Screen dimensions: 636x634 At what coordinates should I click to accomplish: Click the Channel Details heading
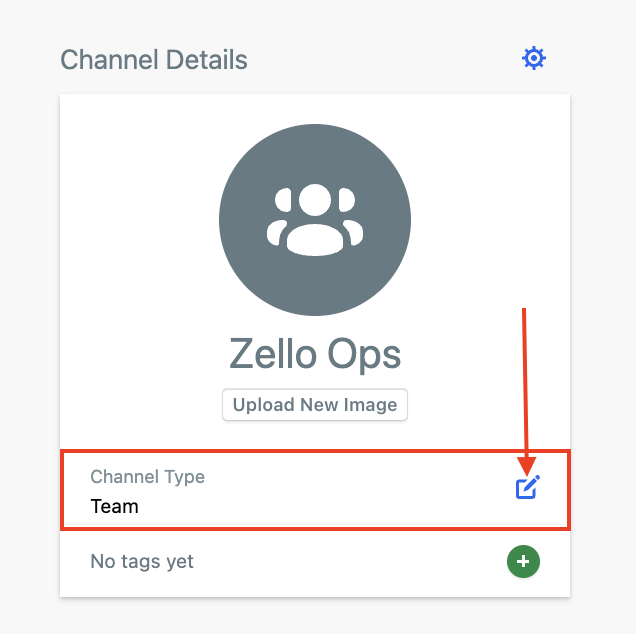tap(154, 60)
